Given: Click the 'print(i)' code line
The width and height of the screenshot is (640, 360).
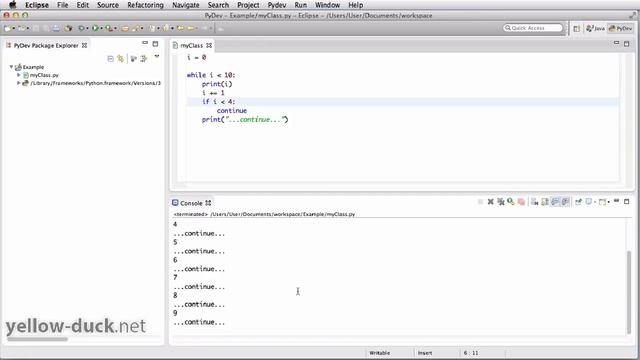Looking at the screenshot, I should click(x=217, y=84).
